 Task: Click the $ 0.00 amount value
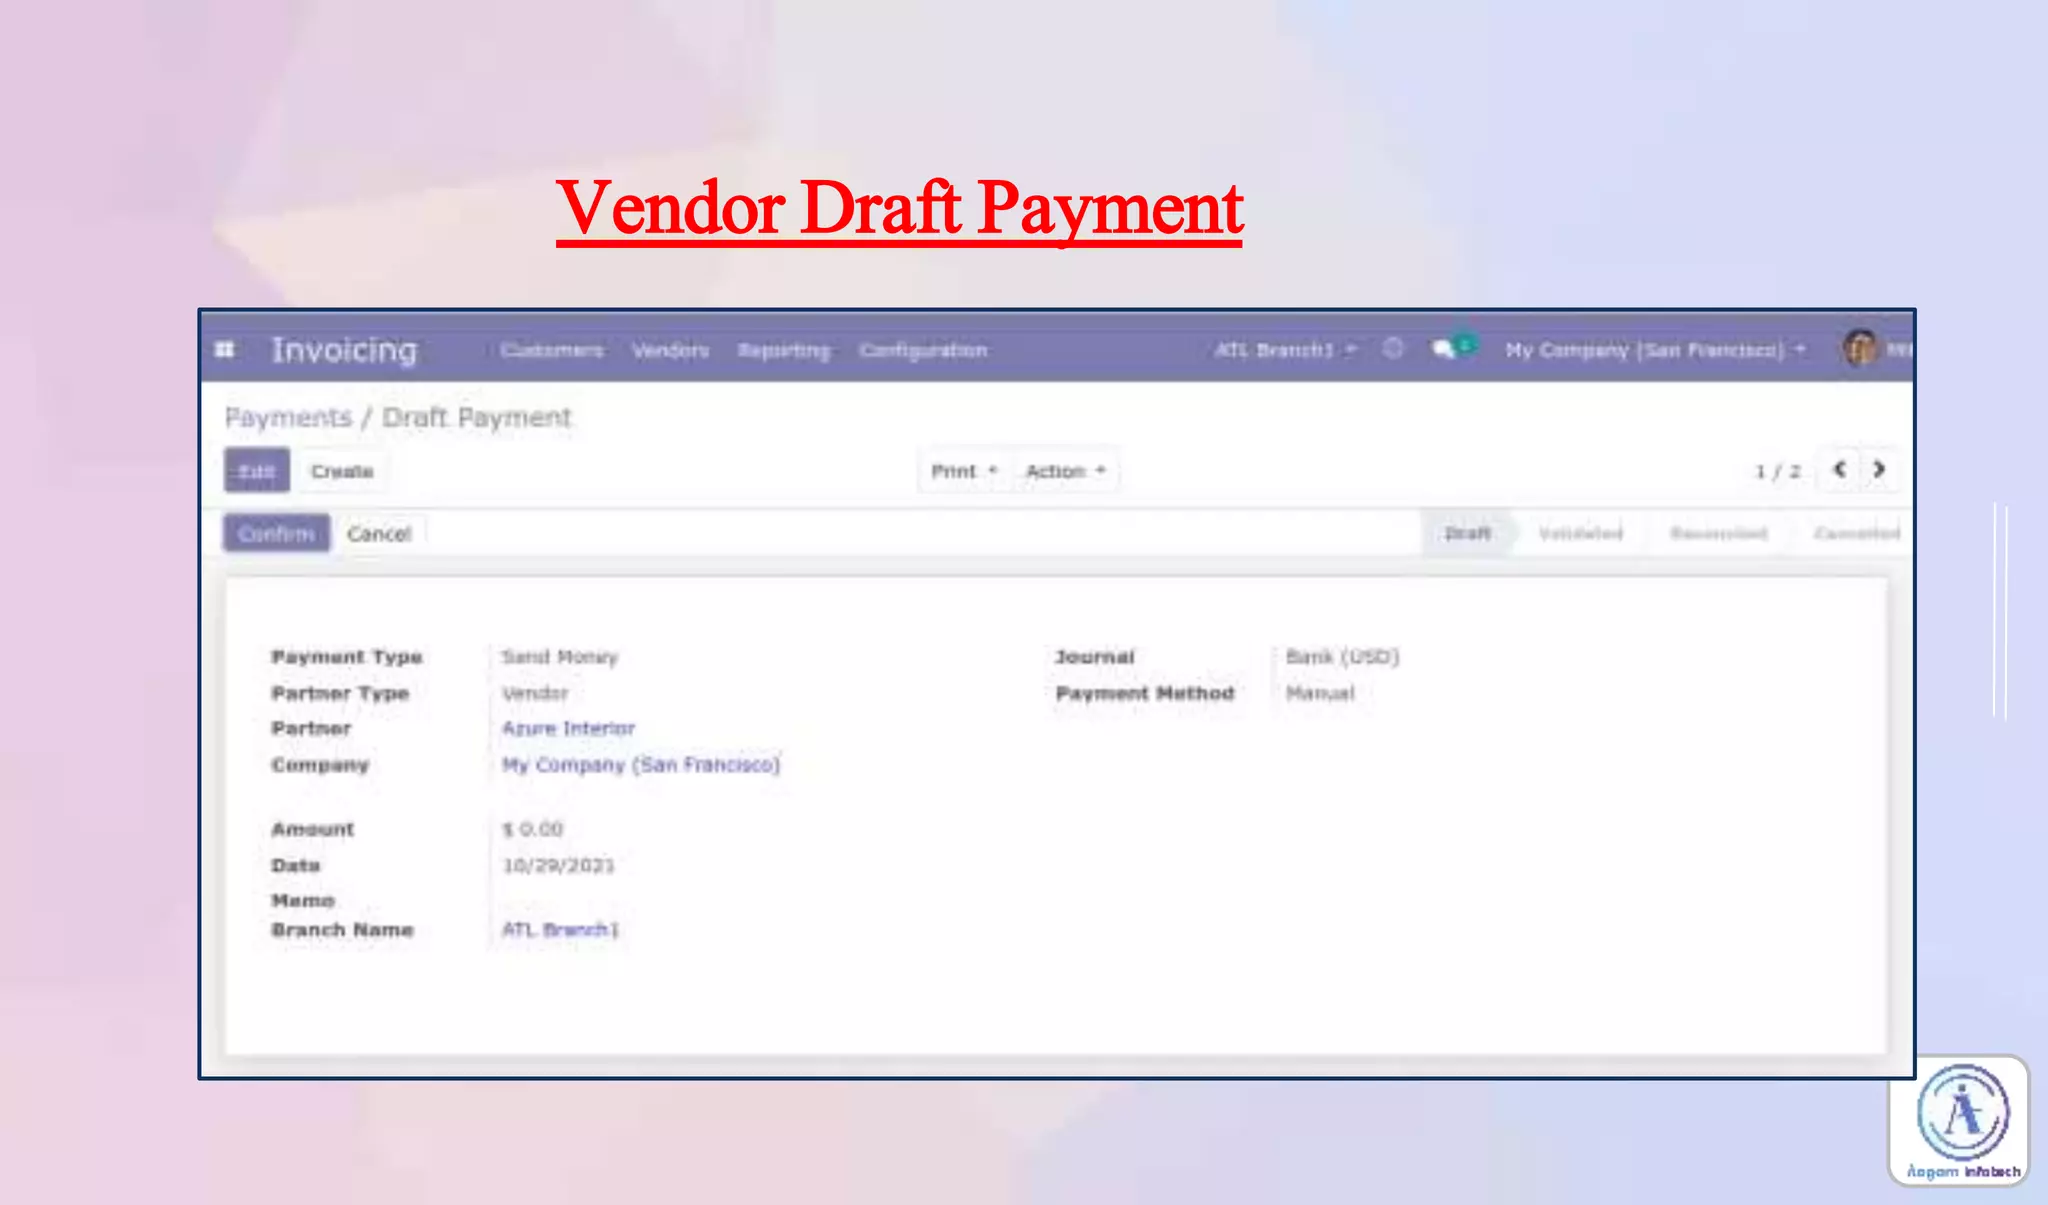click(x=533, y=829)
